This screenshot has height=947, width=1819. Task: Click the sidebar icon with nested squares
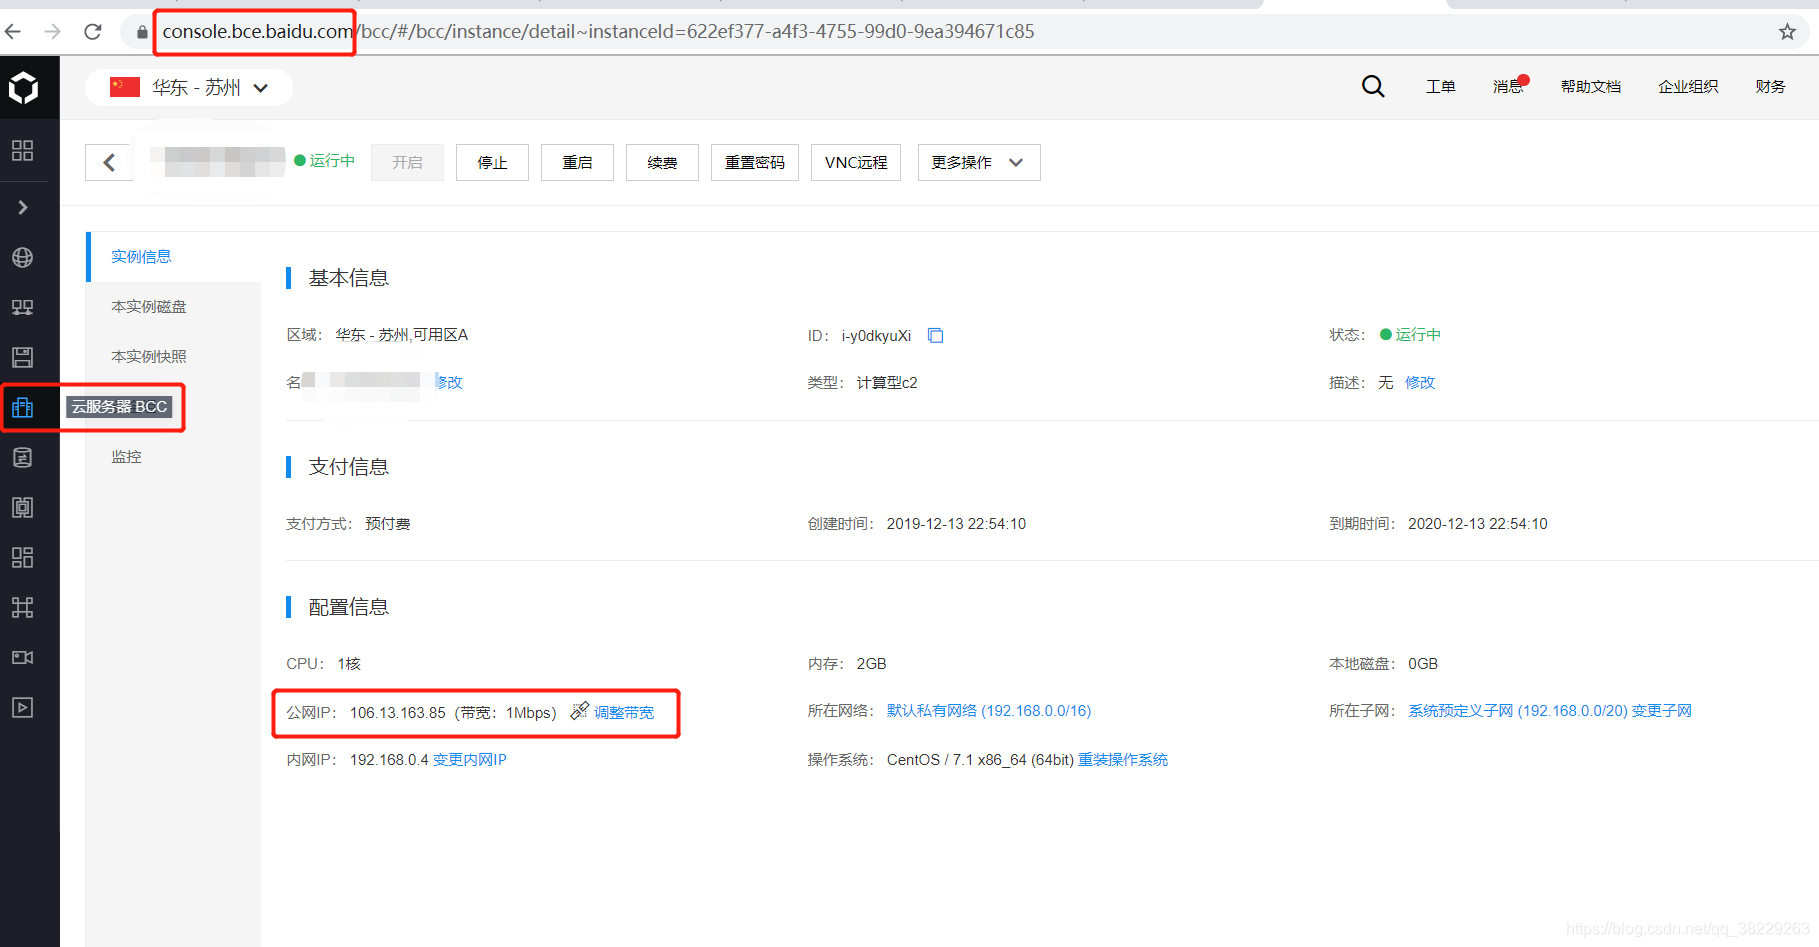pos(22,507)
